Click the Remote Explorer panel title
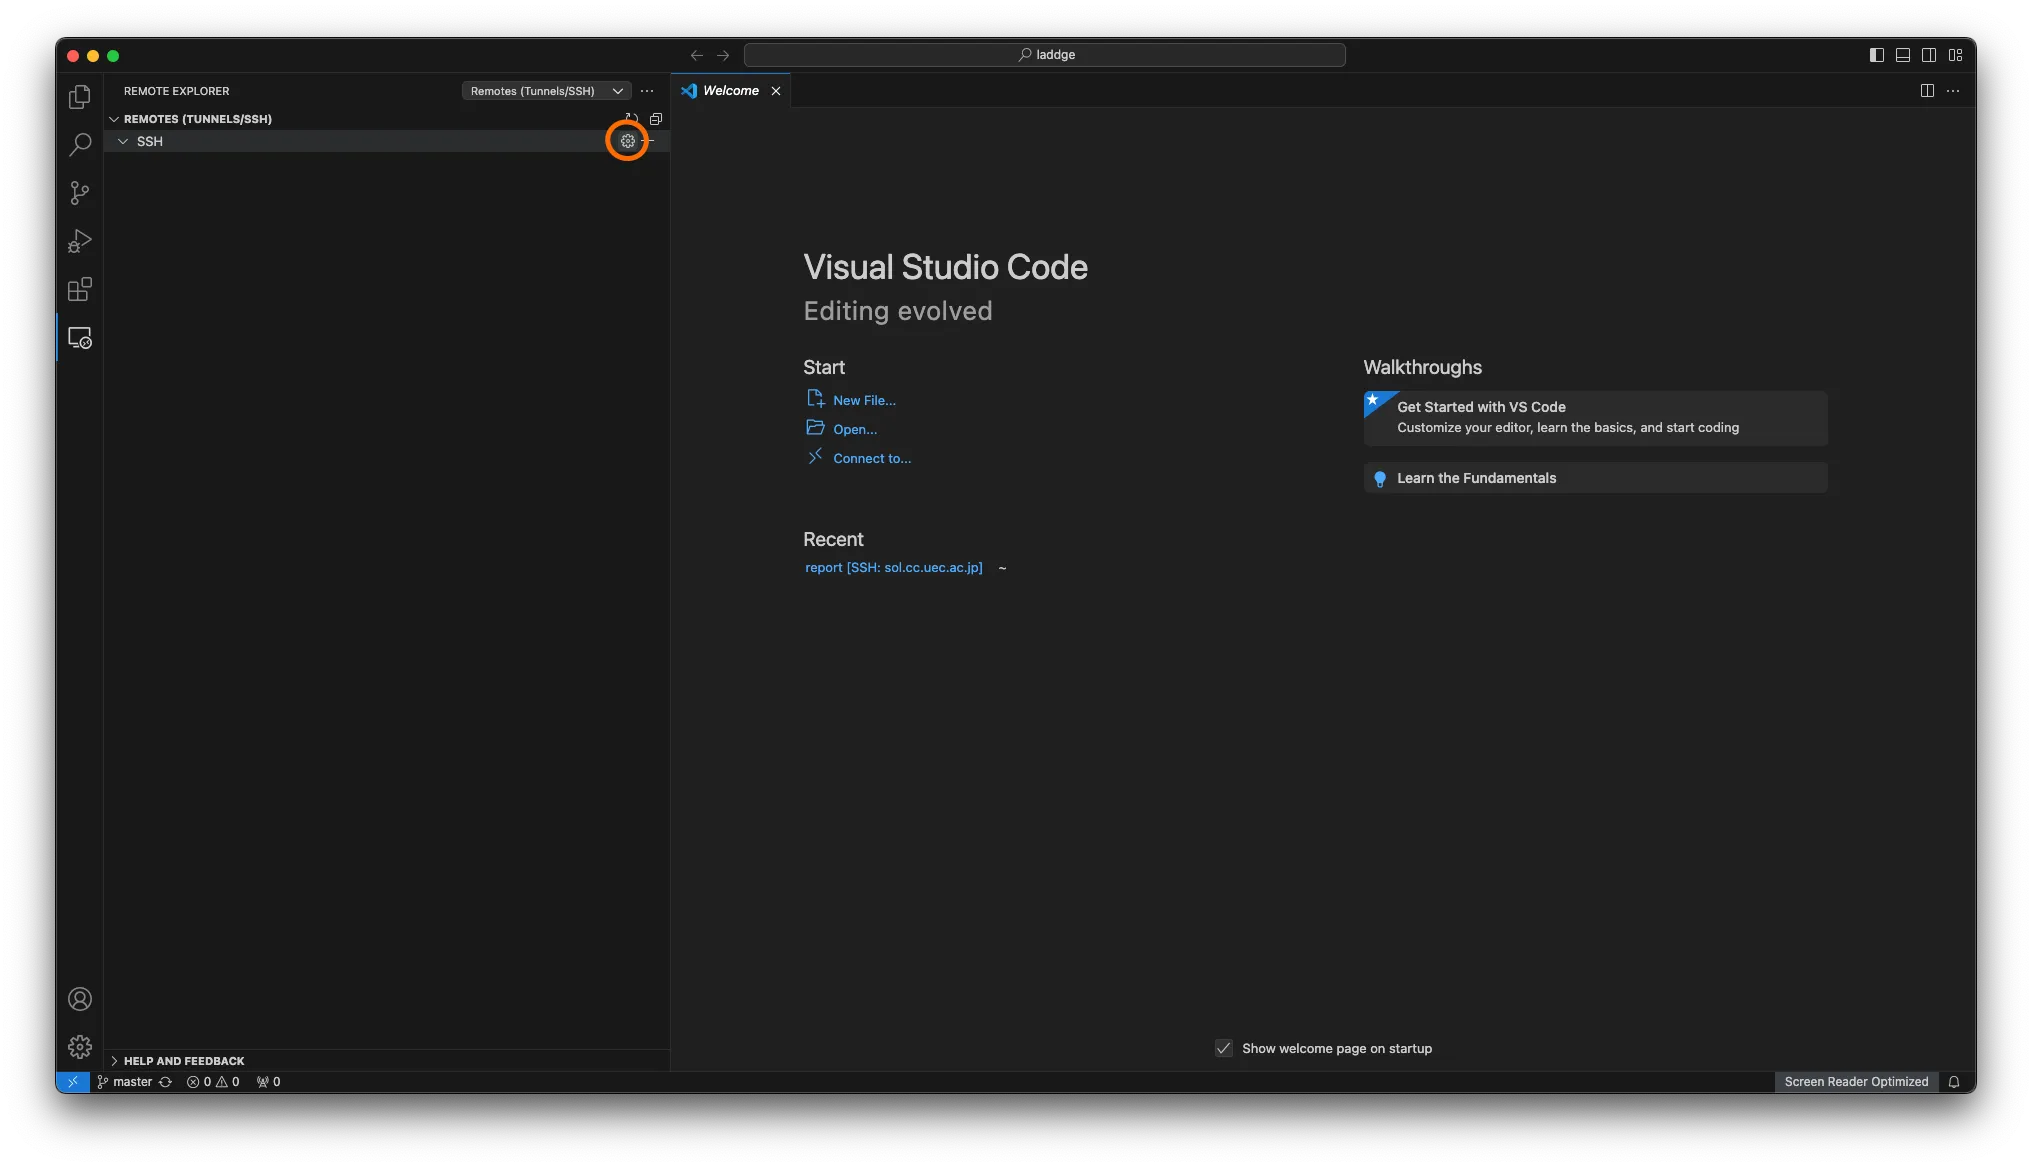 tap(176, 91)
